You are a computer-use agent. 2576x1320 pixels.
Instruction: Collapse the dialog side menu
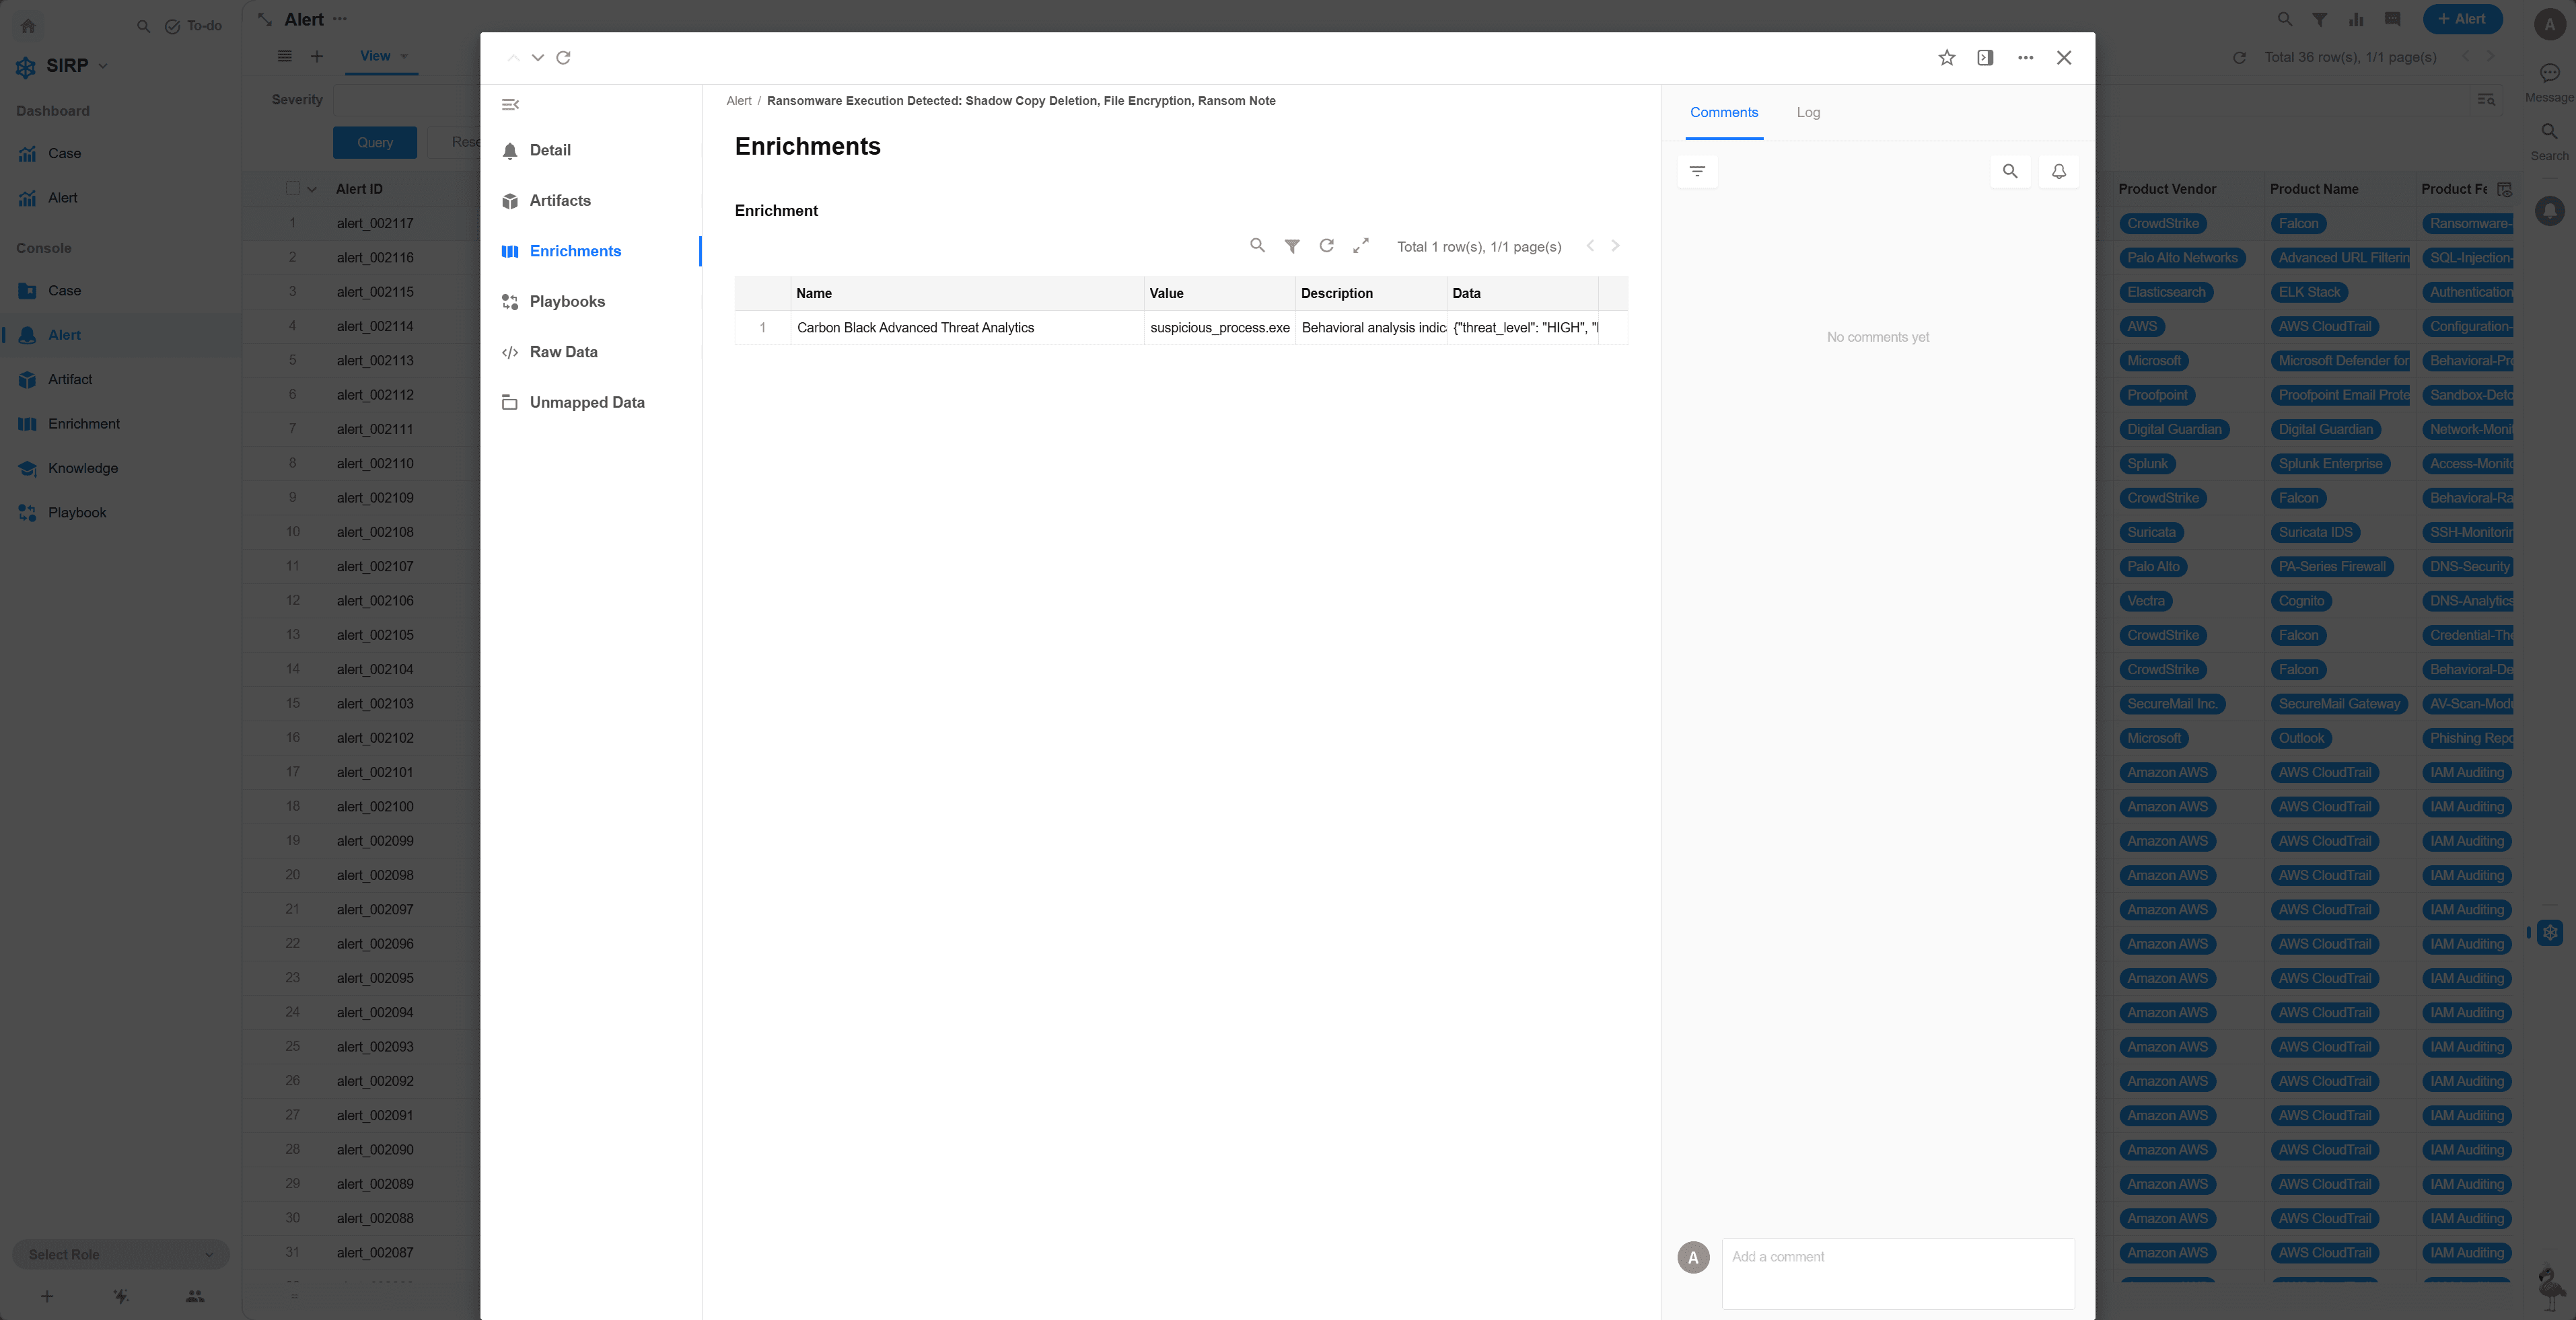pyautogui.click(x=510, y=105)
